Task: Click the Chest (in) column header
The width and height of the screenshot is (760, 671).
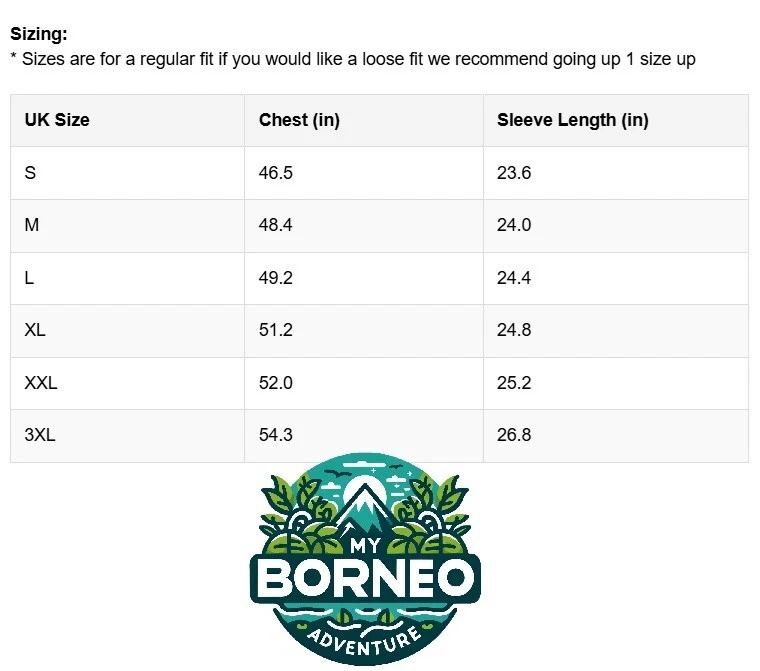Action: pos(299,120)
